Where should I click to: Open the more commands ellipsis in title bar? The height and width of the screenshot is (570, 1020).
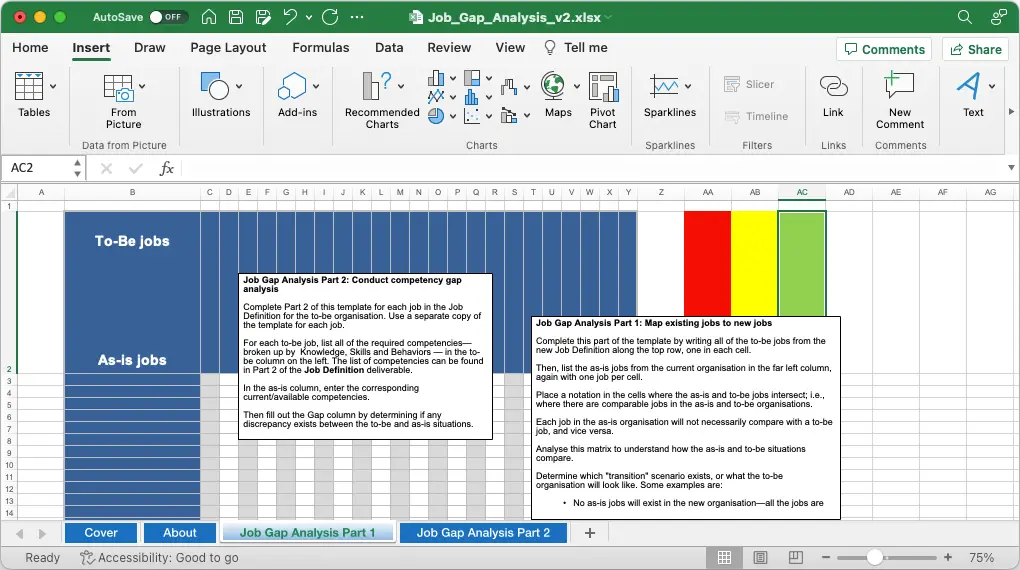(357, 17)
